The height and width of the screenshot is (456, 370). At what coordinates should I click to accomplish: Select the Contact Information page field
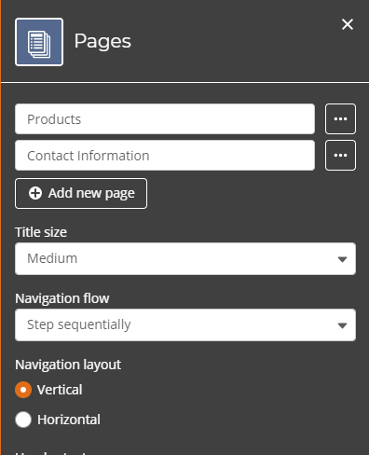coord(165,156)
